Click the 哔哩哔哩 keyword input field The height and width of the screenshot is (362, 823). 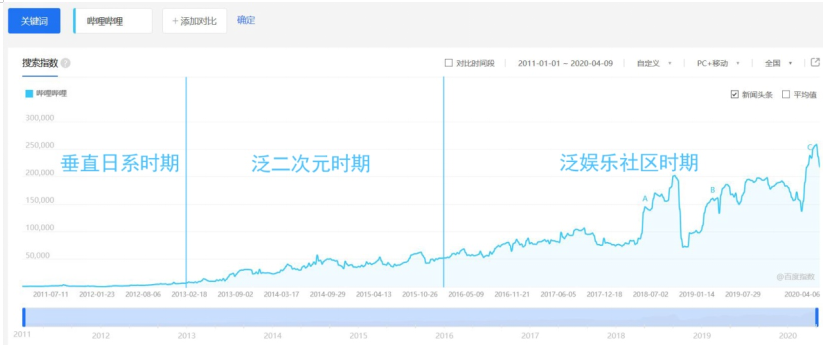[x=113, y=21]
